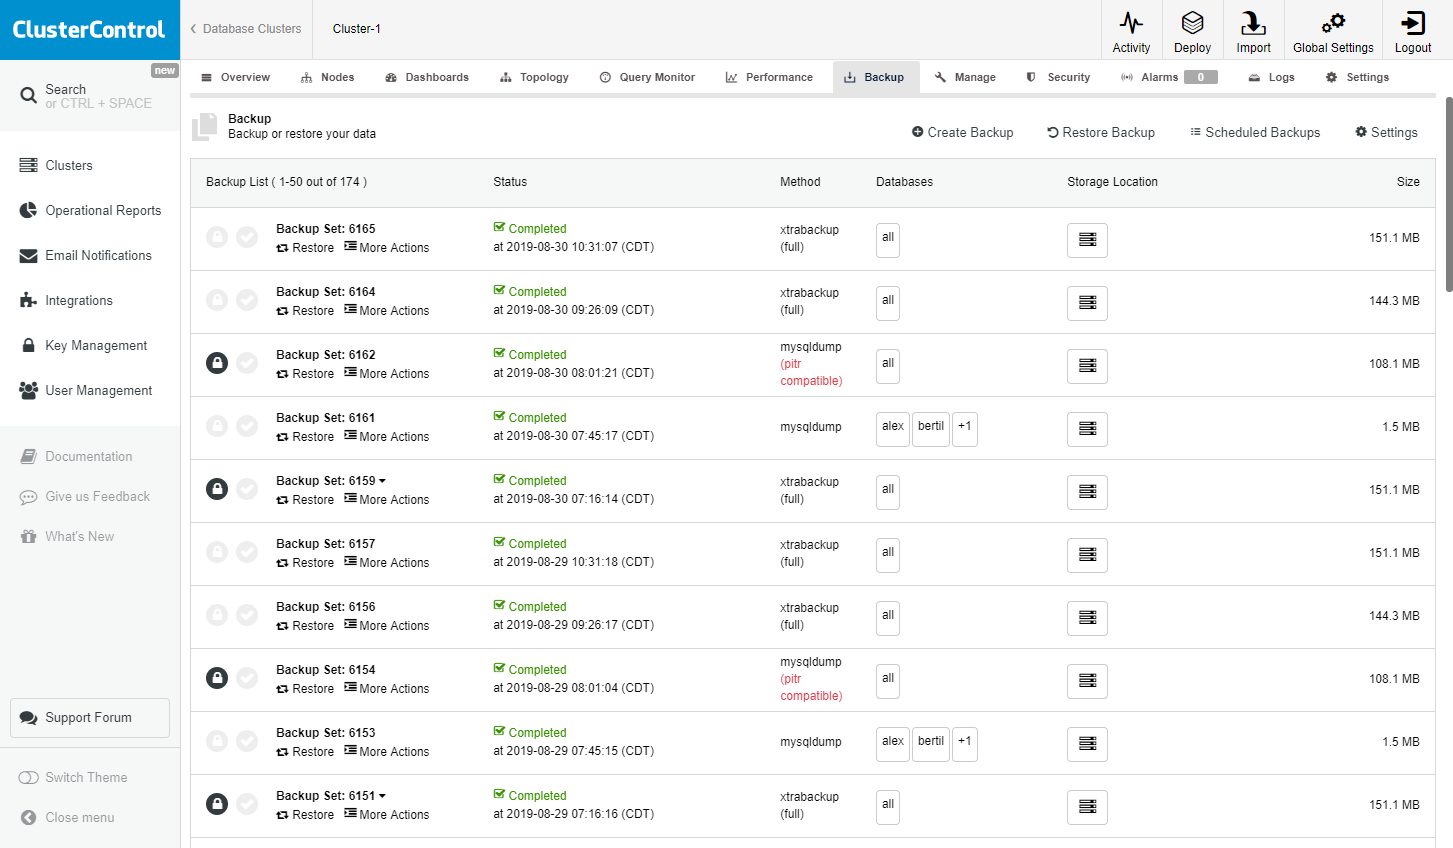
Task: Show extra database for Backup Set 6161
Action: (964, 428)
